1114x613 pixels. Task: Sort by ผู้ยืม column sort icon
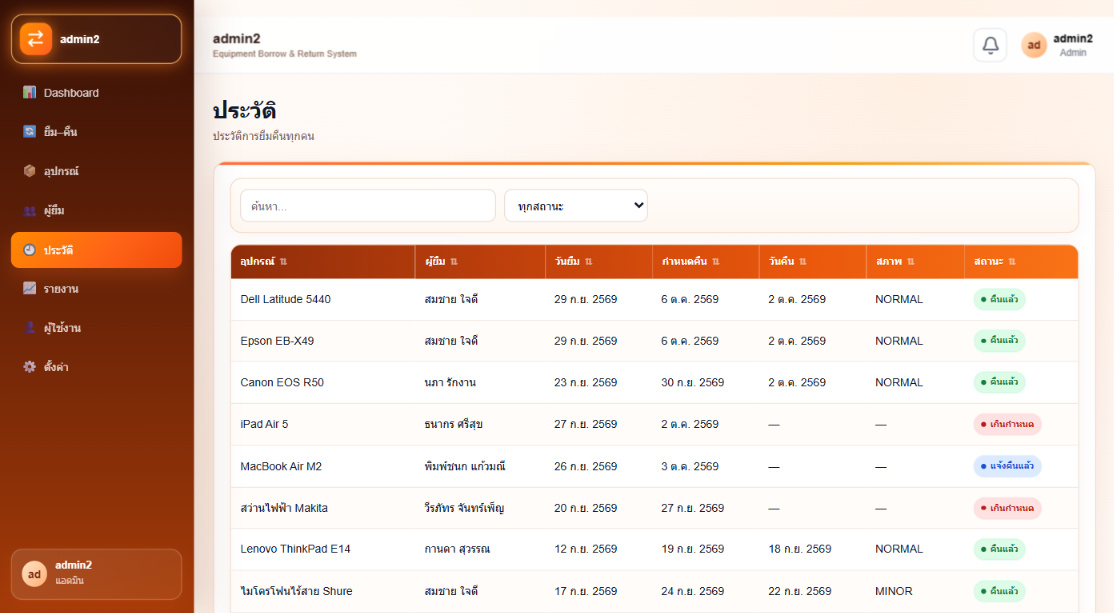pyautogui.click(x=454, y=261)
